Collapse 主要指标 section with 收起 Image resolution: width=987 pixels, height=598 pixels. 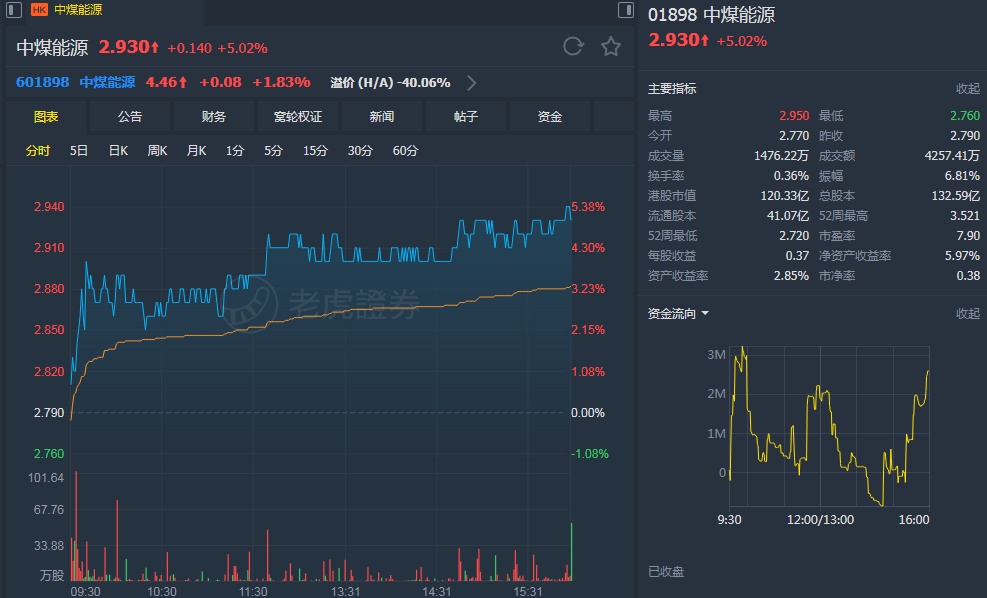coord(967,89)
